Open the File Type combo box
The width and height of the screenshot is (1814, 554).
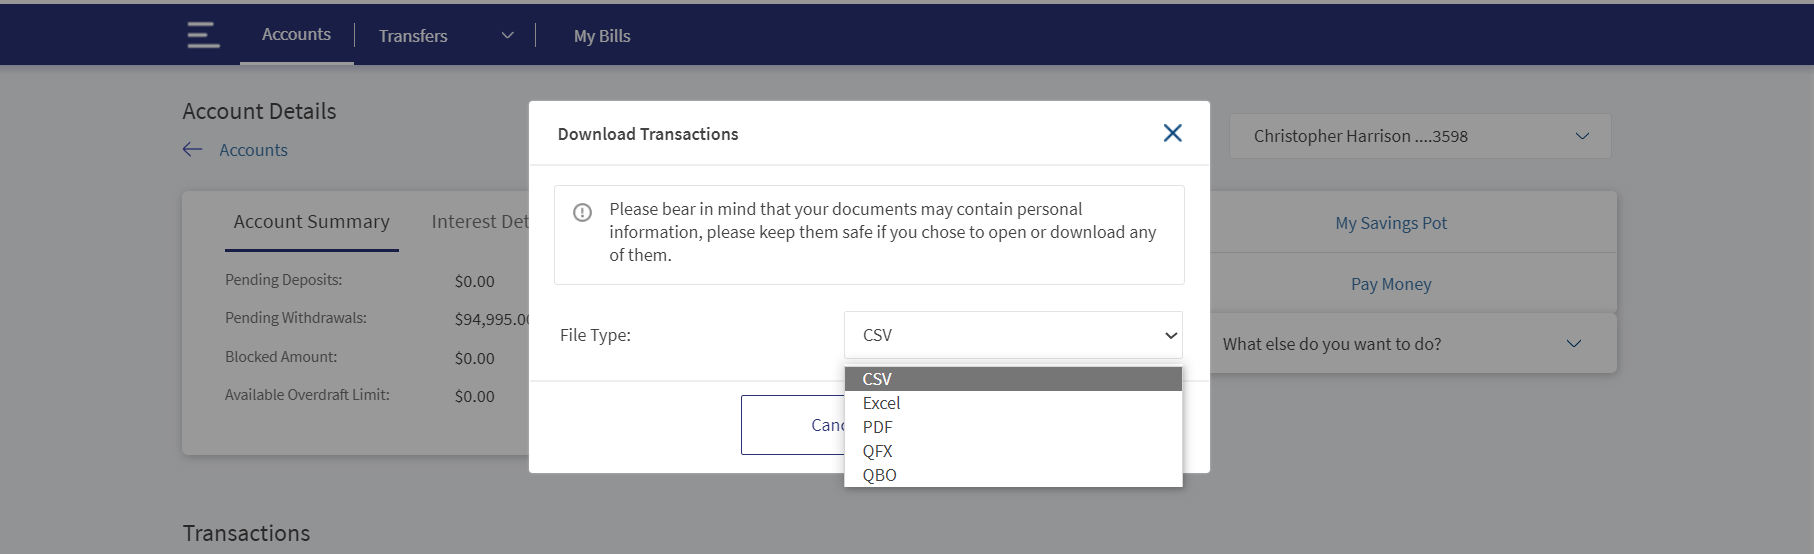click(1013, 335)
